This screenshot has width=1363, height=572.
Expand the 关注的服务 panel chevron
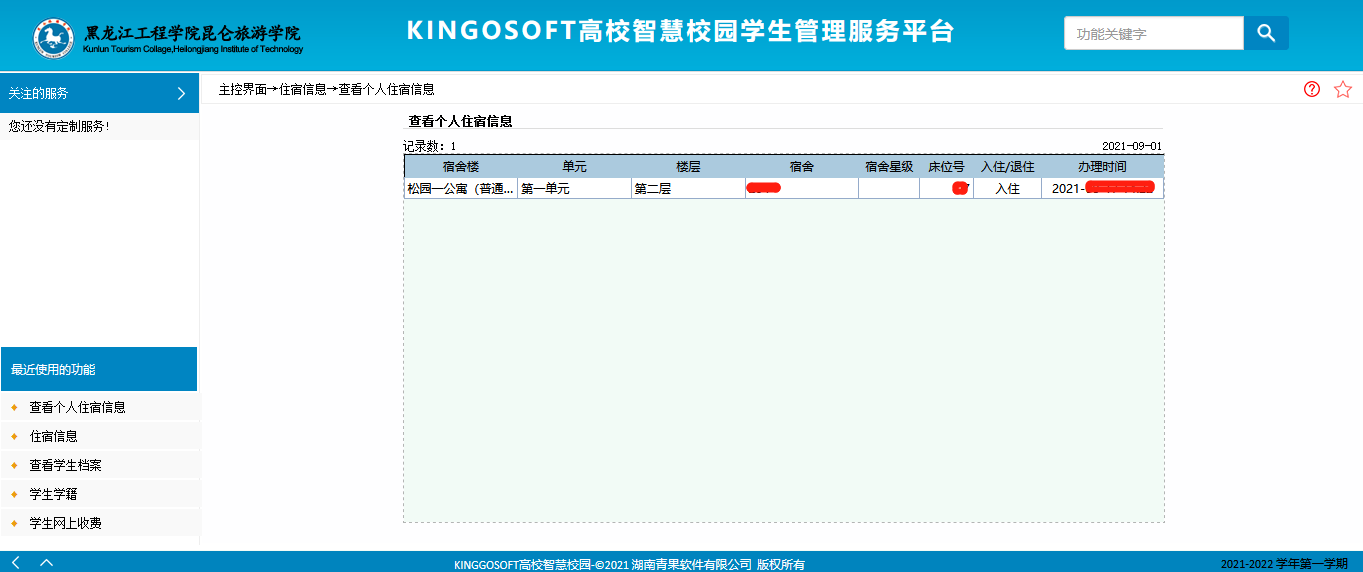181,93
